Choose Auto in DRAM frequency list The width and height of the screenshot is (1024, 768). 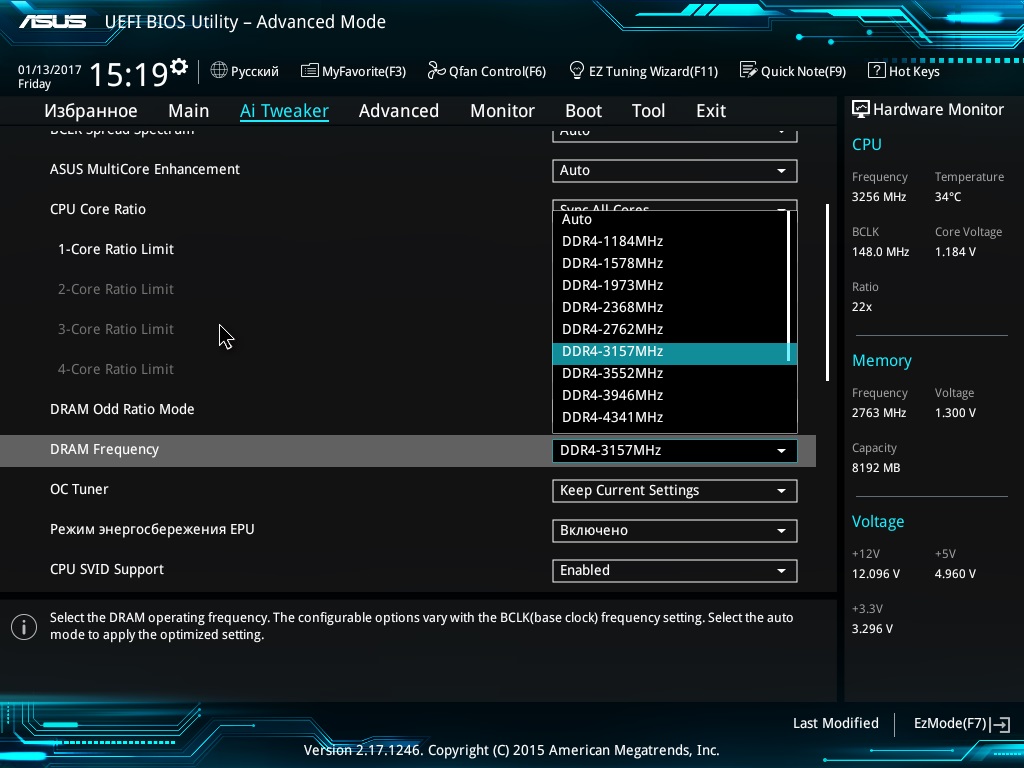pyautogui.click(x=670, y=219)
